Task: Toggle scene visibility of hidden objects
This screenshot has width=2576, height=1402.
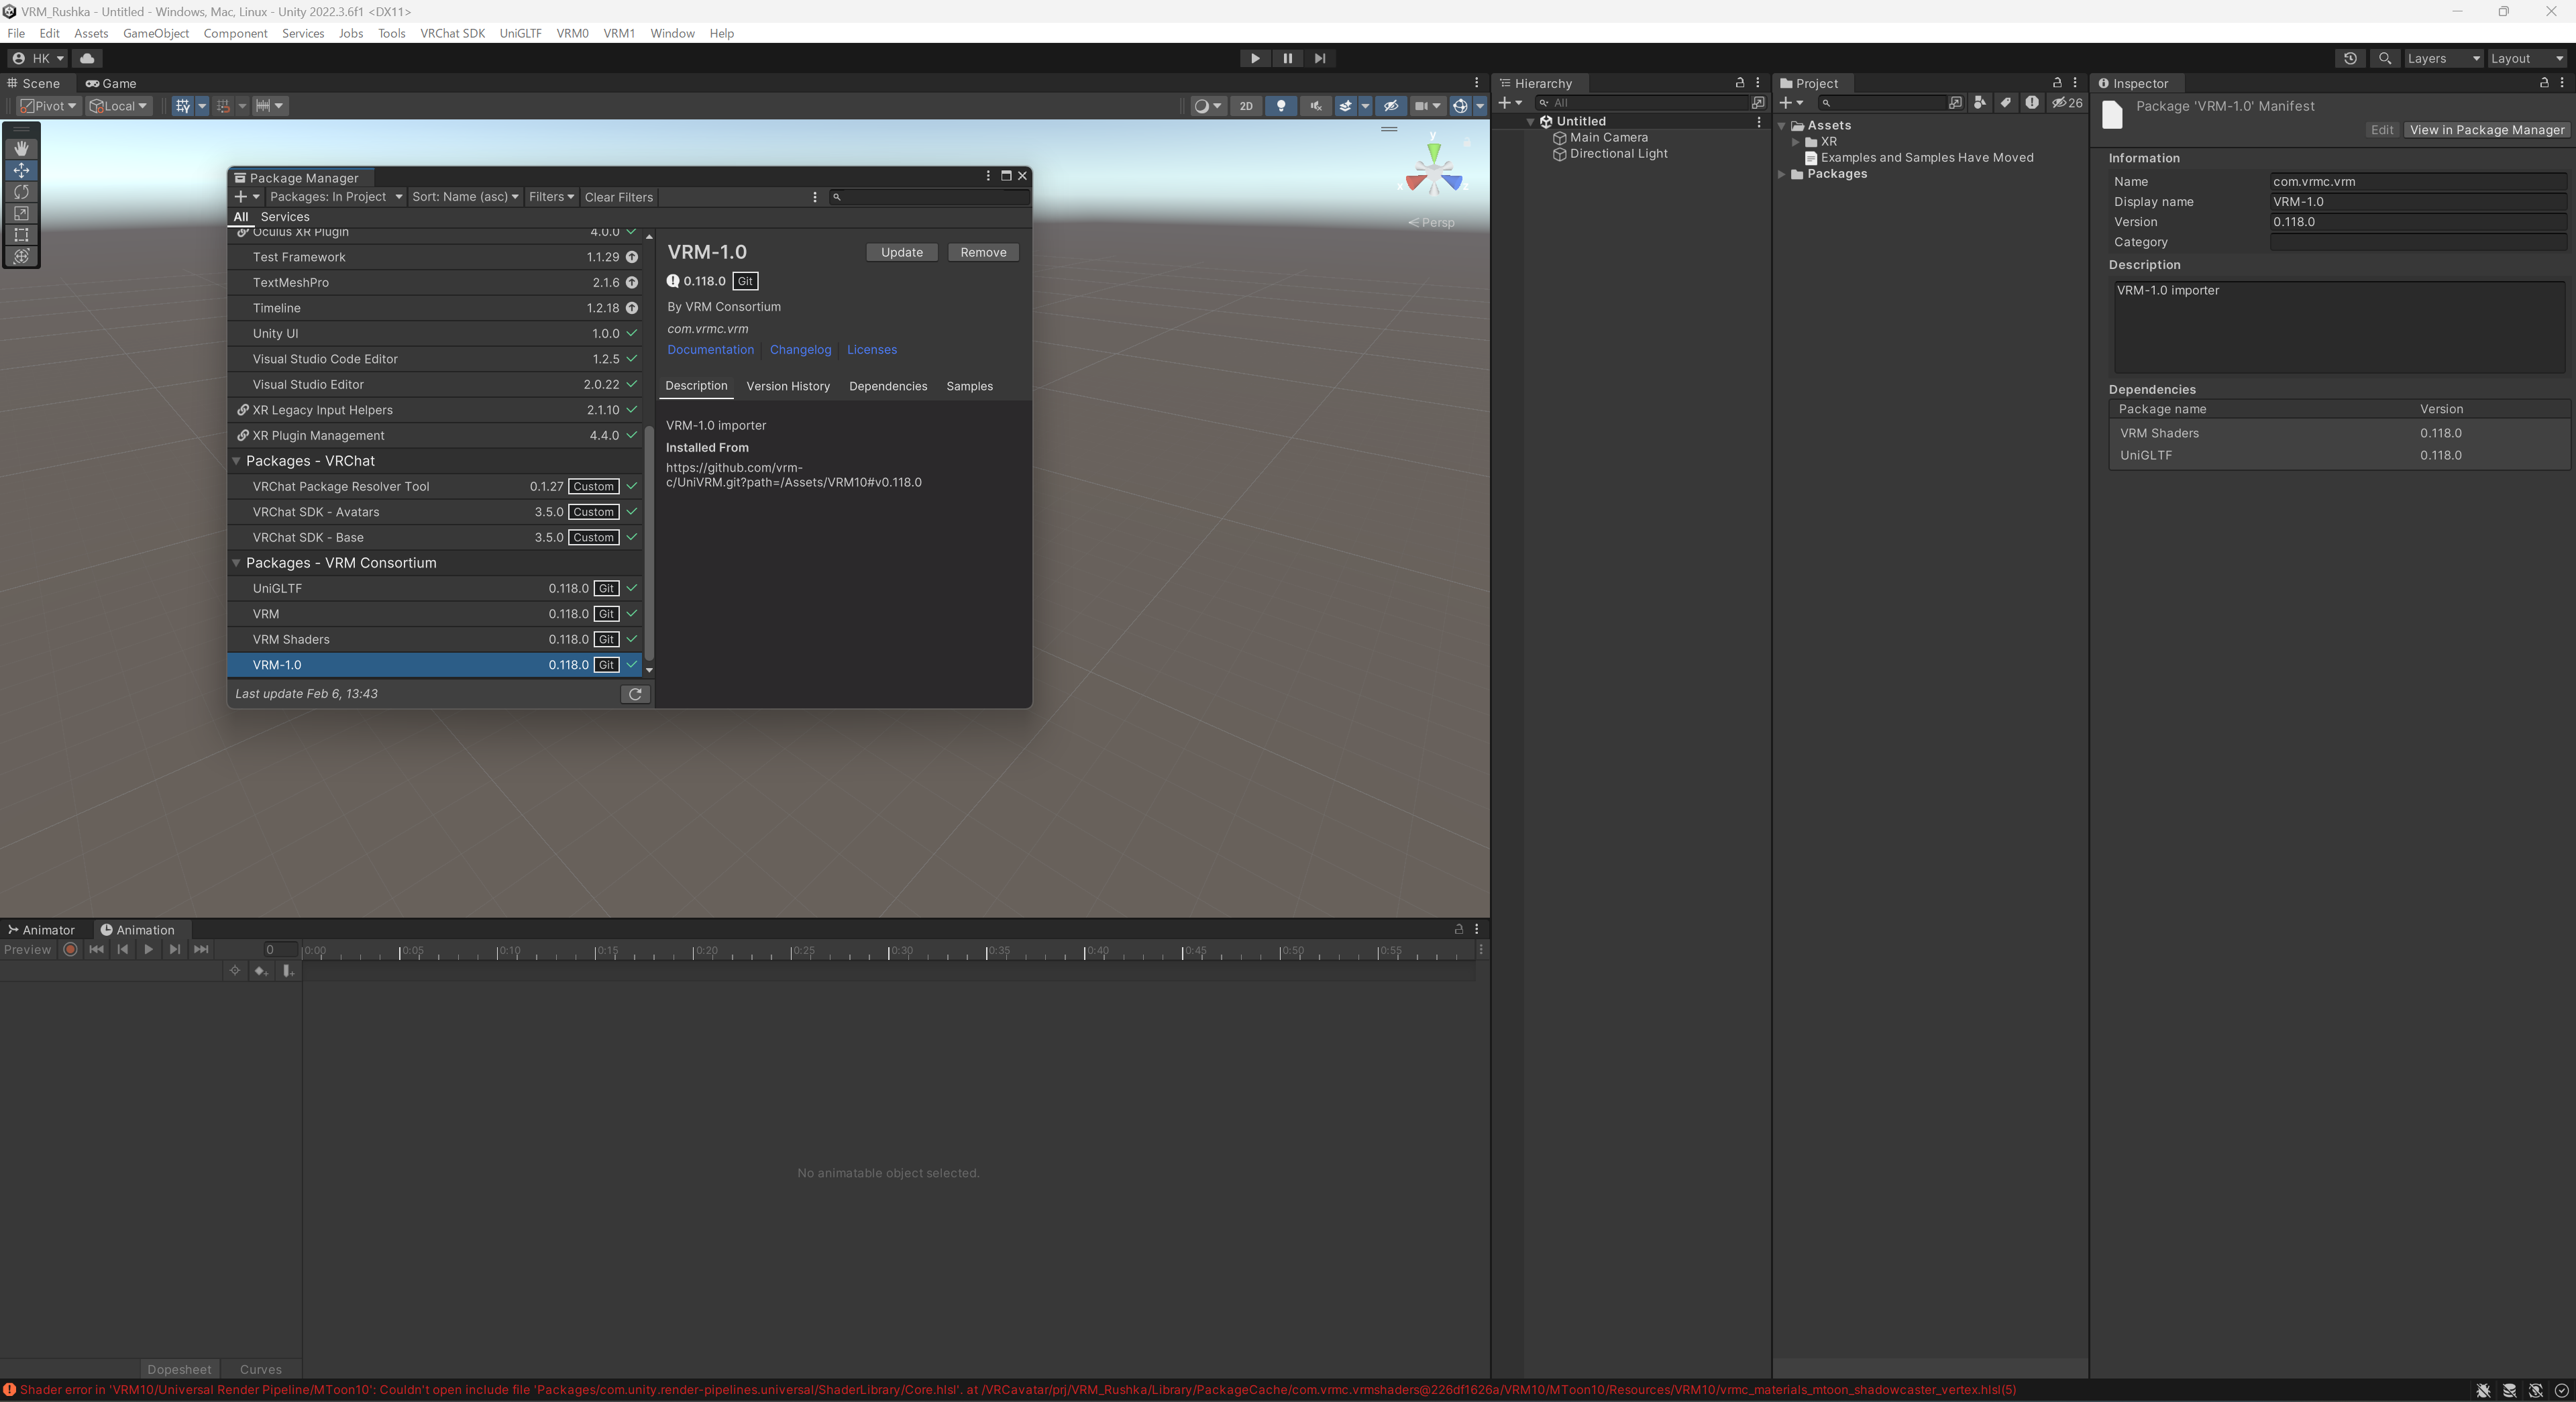Action: pos(1391,106)
